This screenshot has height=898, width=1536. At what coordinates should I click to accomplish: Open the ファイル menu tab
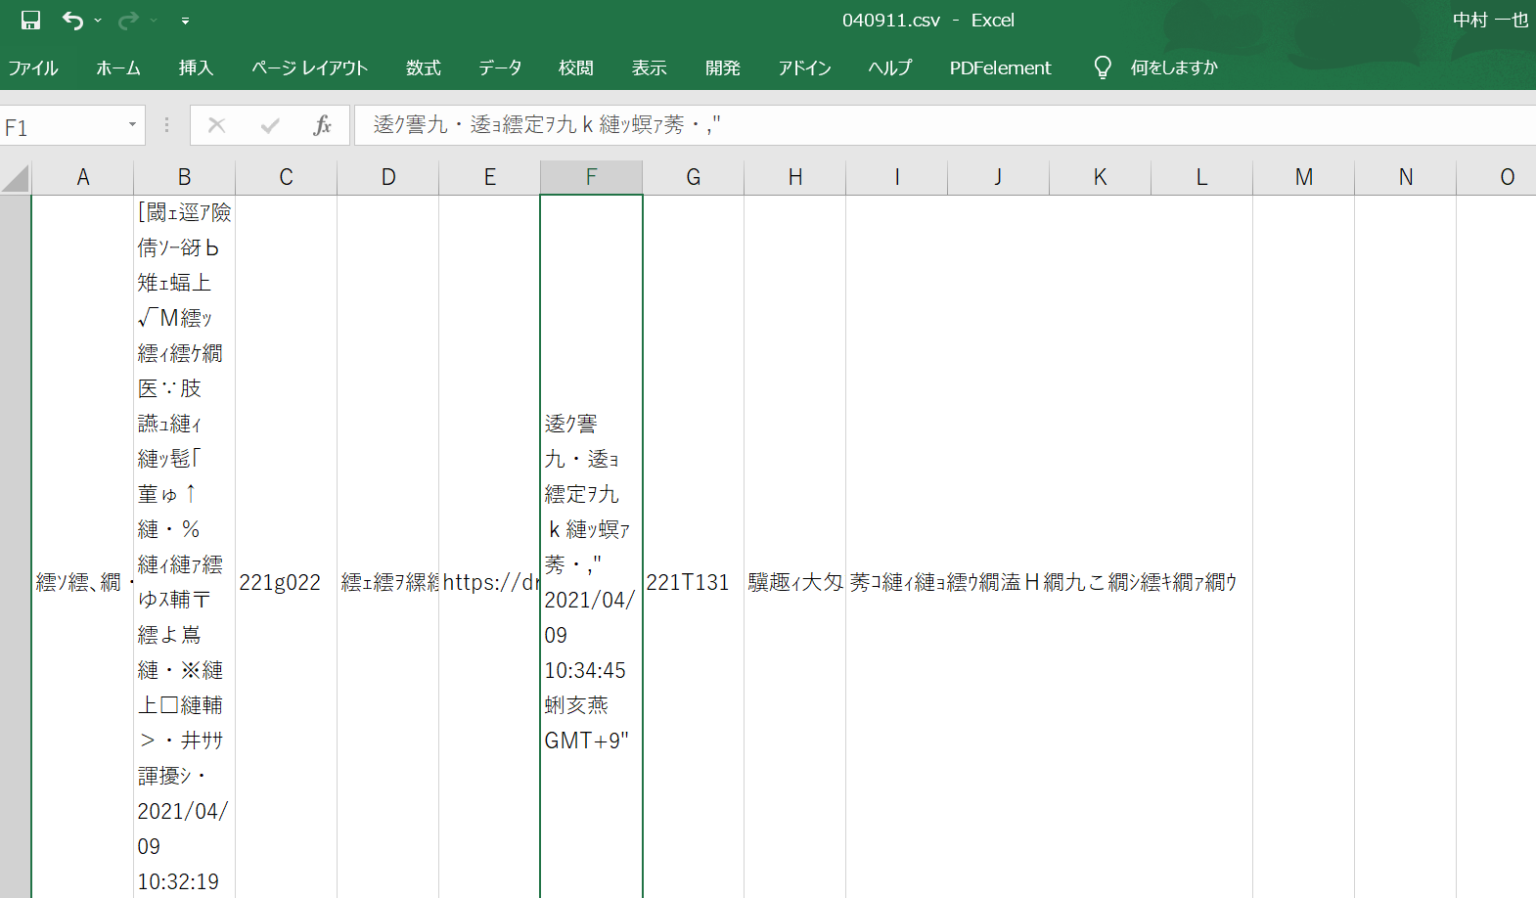(x=33, y=68)
